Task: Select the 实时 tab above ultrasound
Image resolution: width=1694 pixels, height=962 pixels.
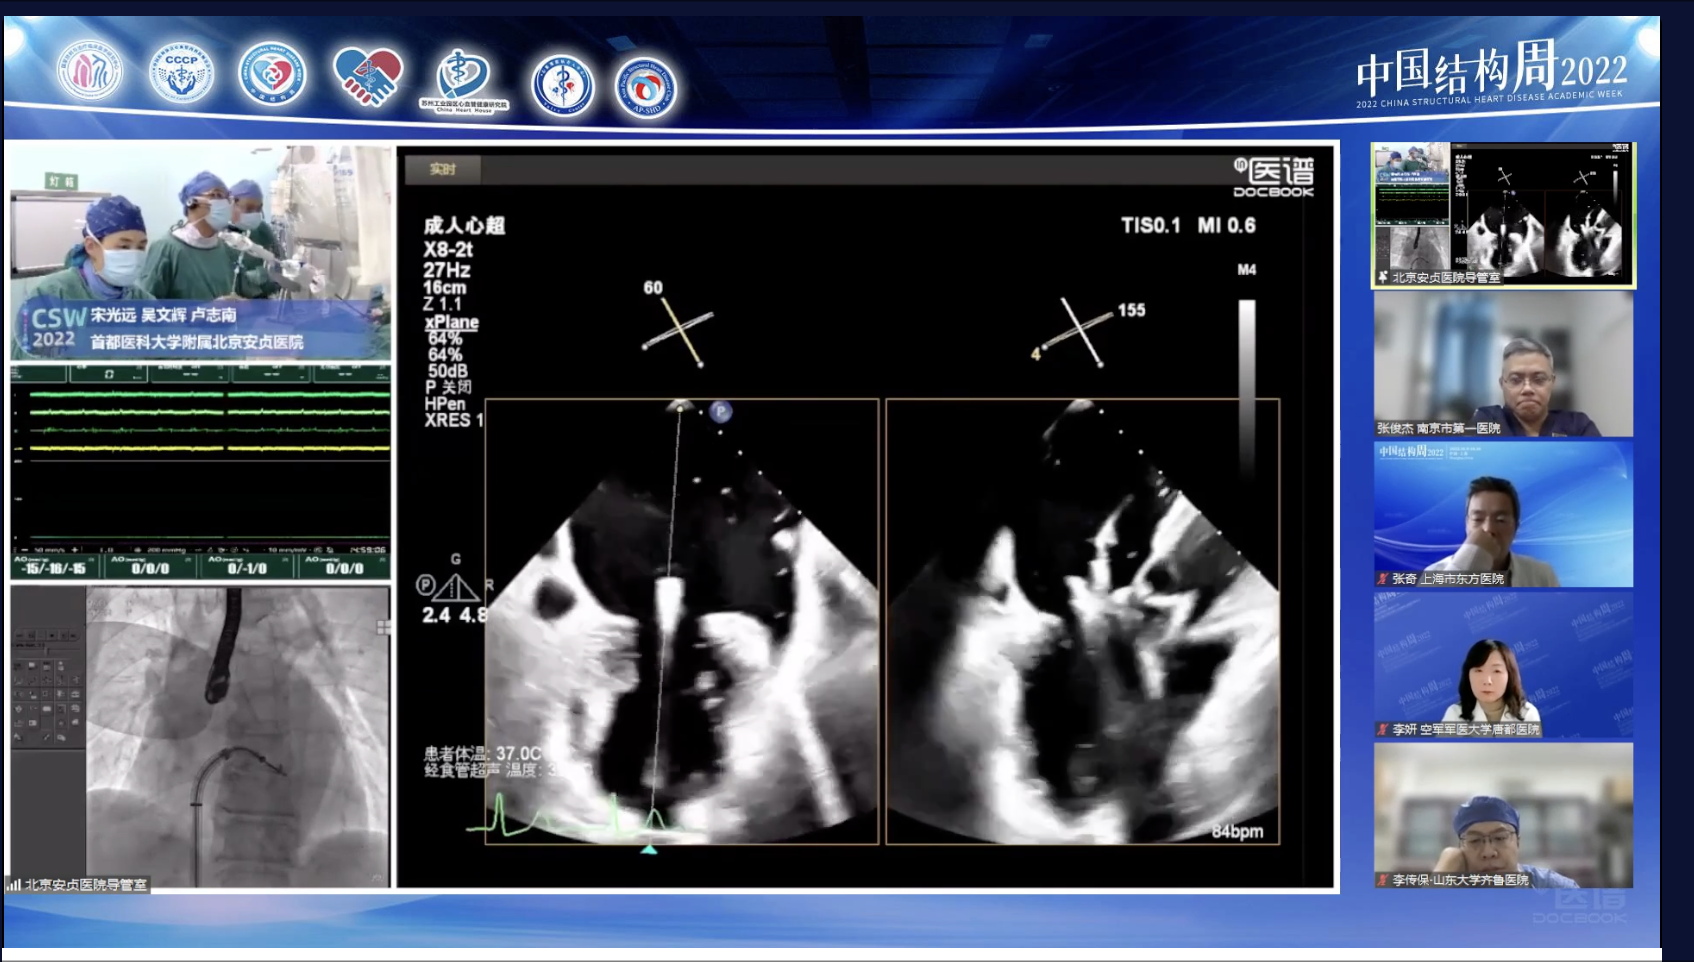Action: point(442,169)
